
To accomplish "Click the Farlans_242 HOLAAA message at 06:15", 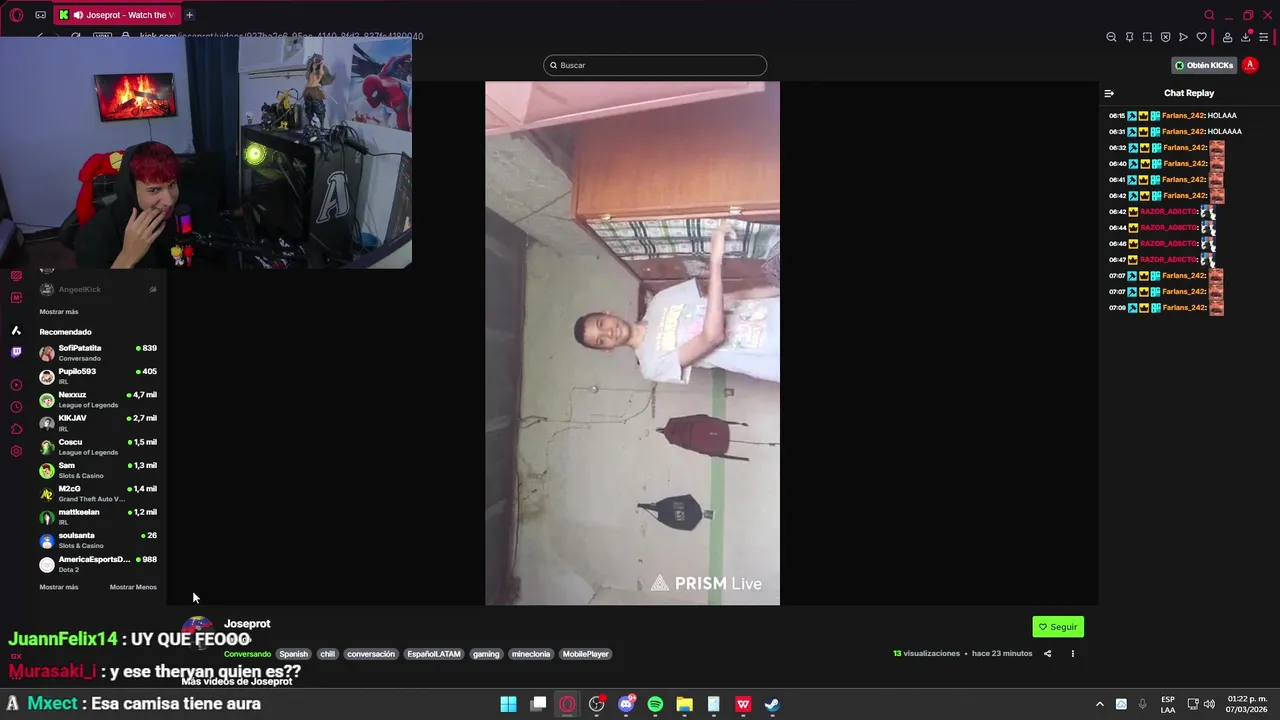I will coord(1173,115).
